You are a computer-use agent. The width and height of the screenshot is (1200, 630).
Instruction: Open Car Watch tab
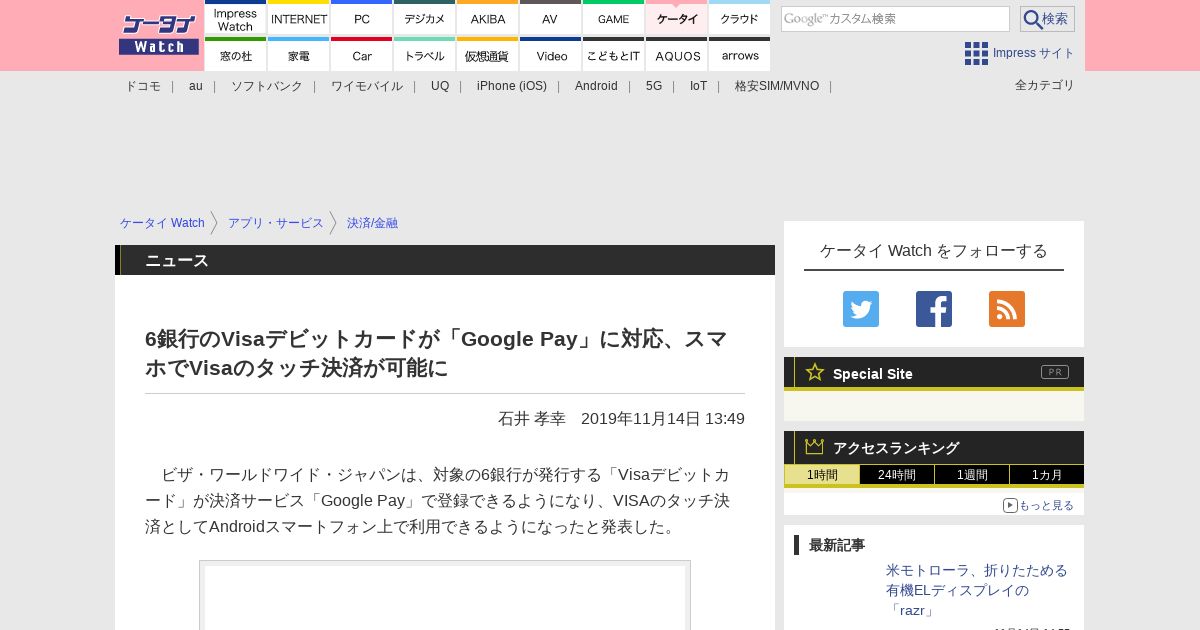(362, 55)
